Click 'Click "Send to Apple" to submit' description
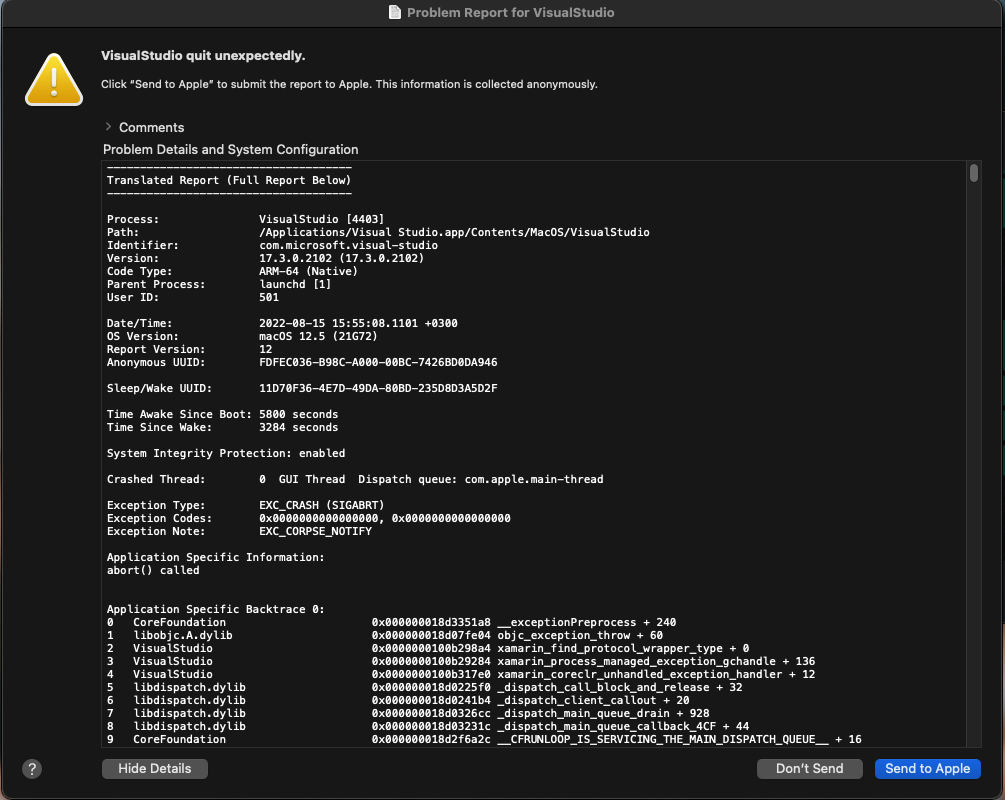Image resolution: width=1005 pixels, height=800 pixels. [x=349, y=84]
